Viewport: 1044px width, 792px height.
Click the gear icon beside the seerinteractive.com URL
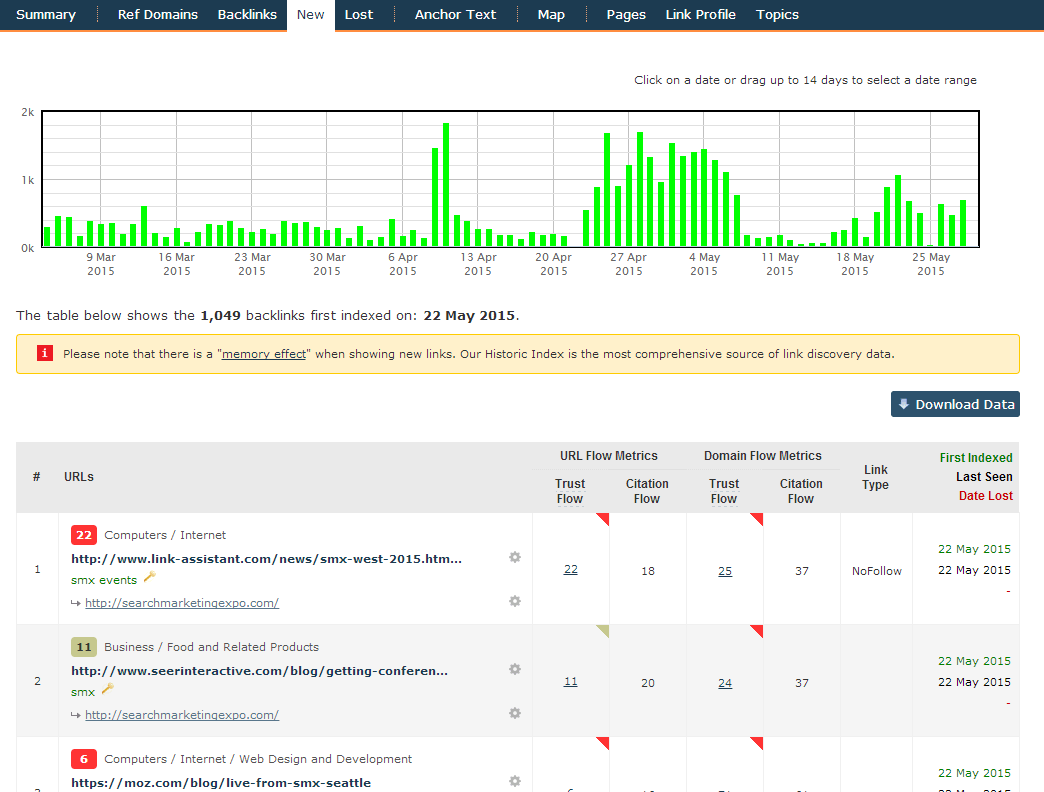point(515,670)
